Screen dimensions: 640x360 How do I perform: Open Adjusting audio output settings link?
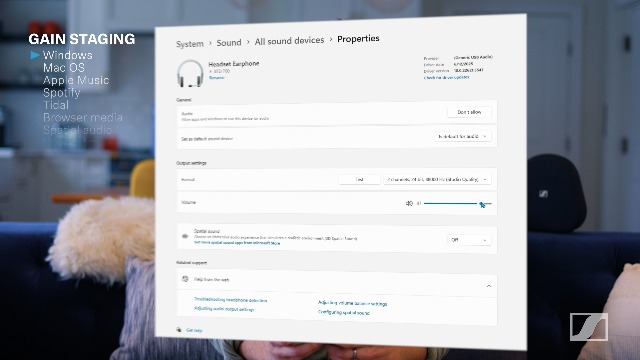(224, 309)
